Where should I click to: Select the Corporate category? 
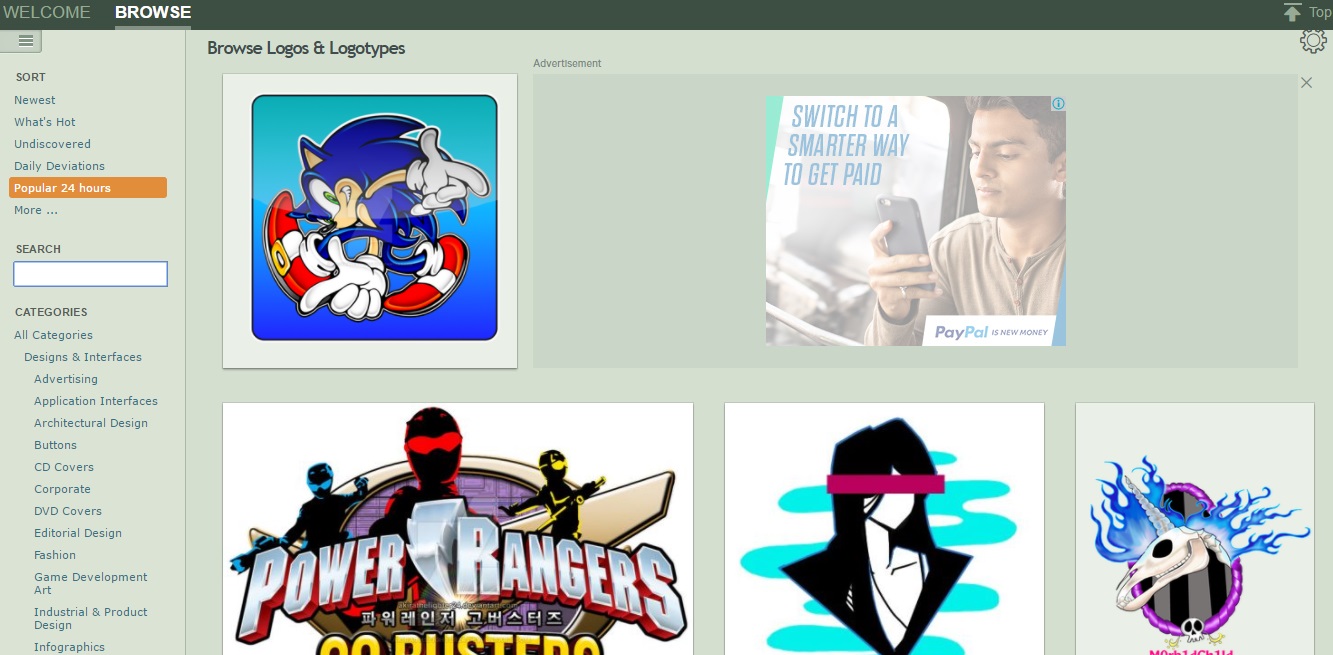pos(62,489)
